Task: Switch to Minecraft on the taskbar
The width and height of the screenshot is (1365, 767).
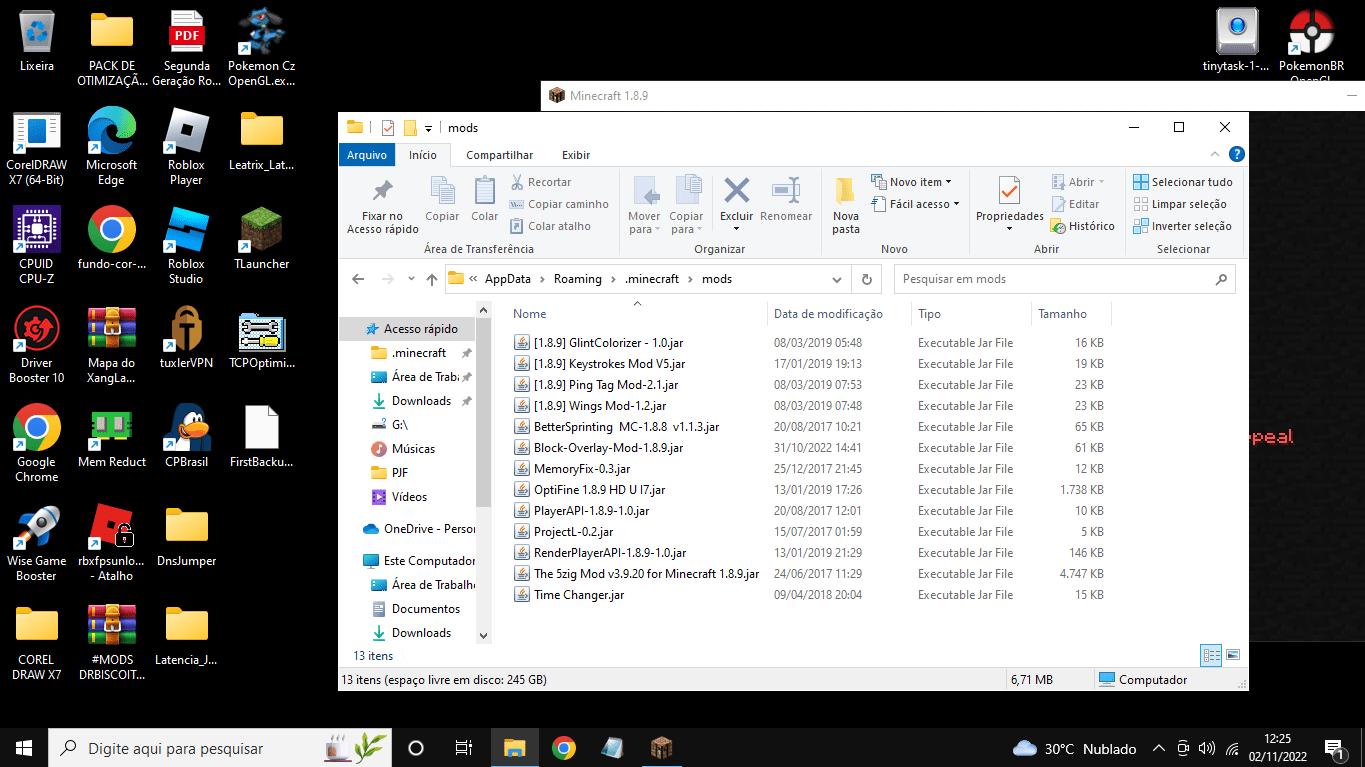Action: (x=662, y=748)
